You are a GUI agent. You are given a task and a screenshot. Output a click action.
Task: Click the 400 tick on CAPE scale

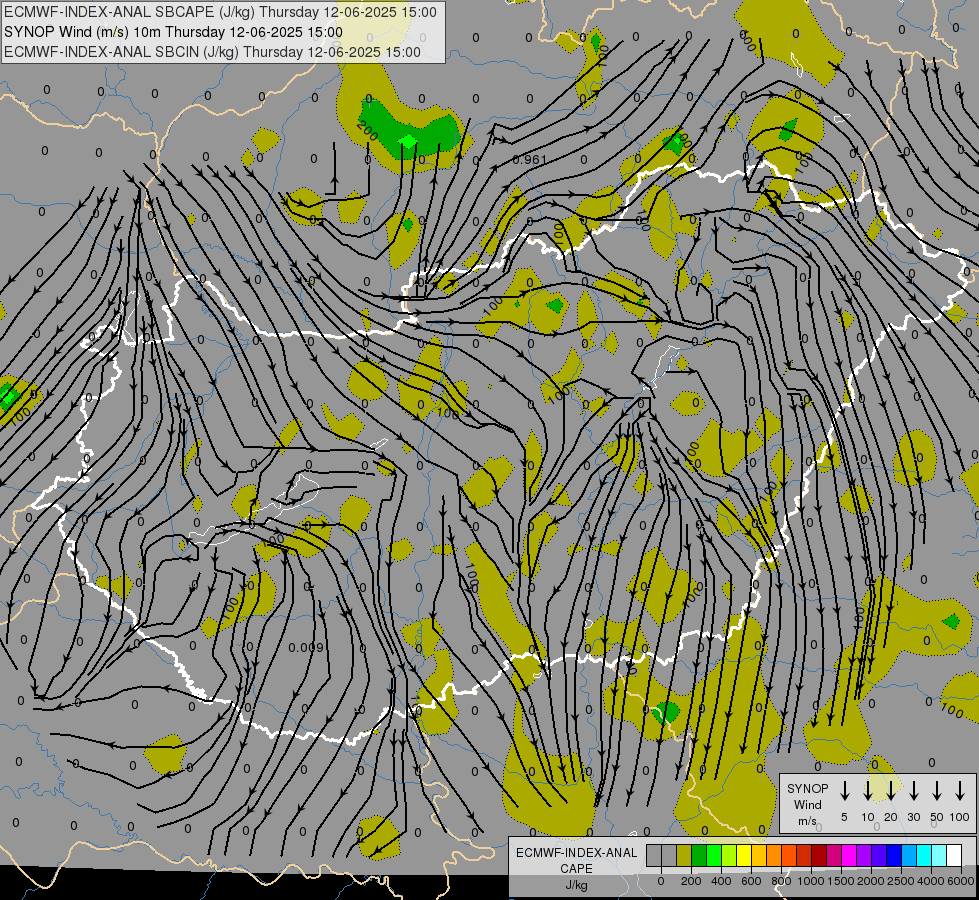[721, 881]
